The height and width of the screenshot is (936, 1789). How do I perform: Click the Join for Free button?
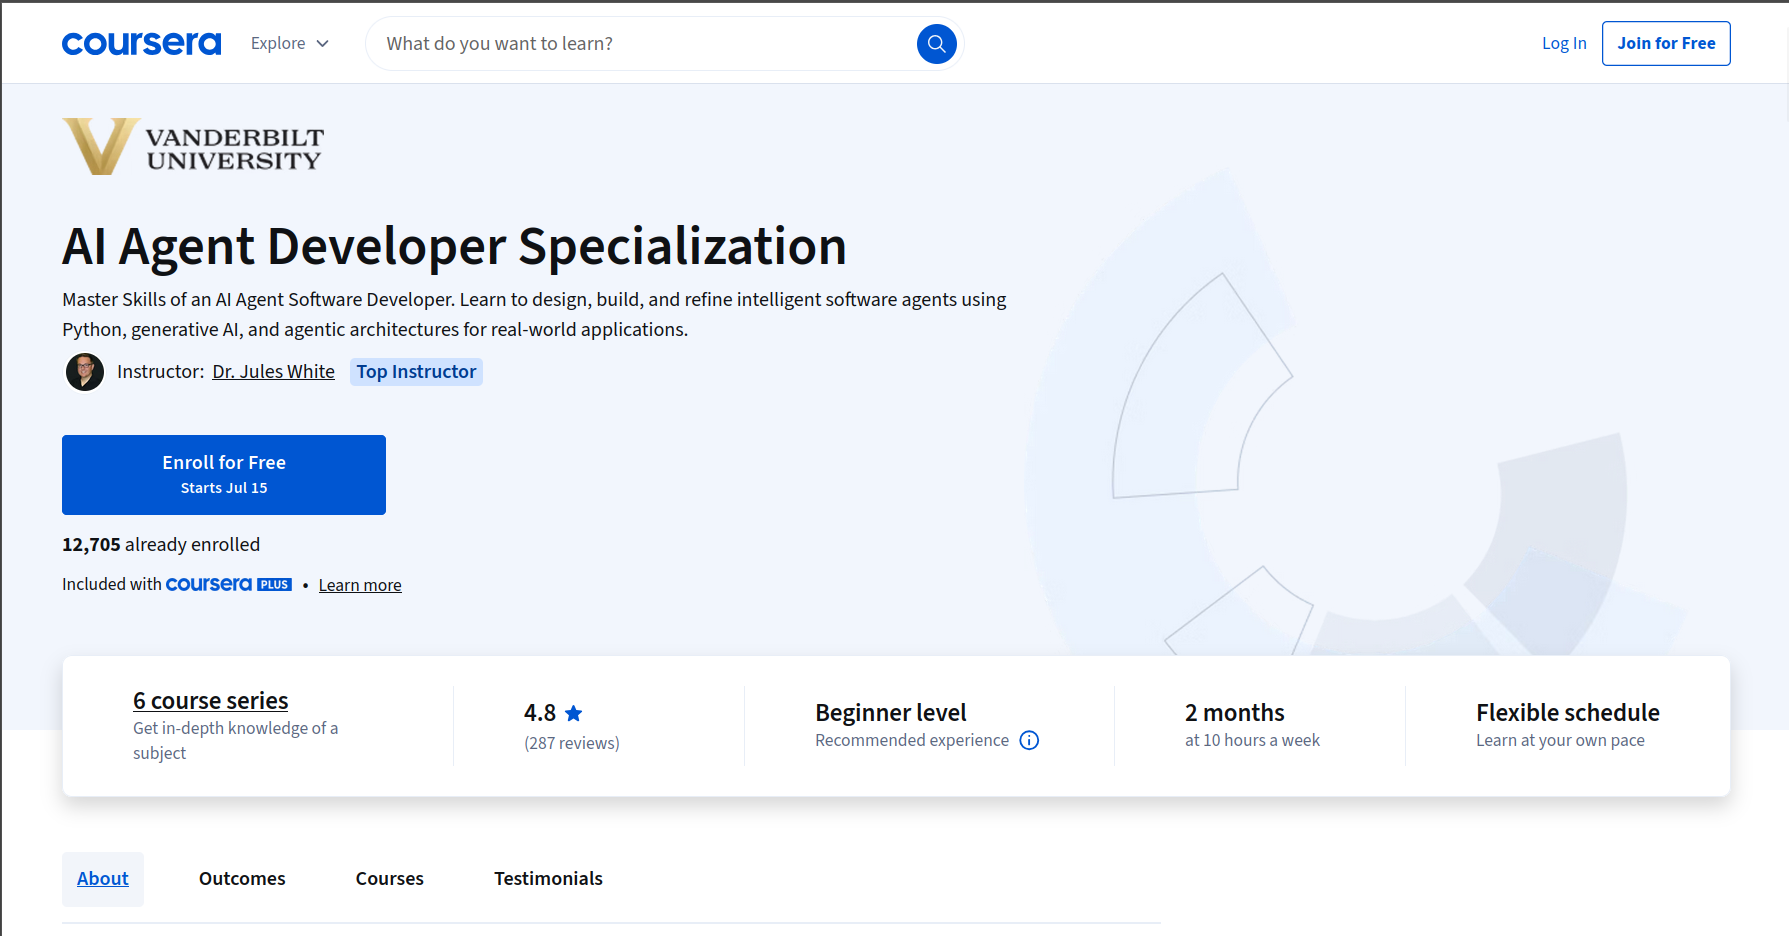[x=1666, y=44]
